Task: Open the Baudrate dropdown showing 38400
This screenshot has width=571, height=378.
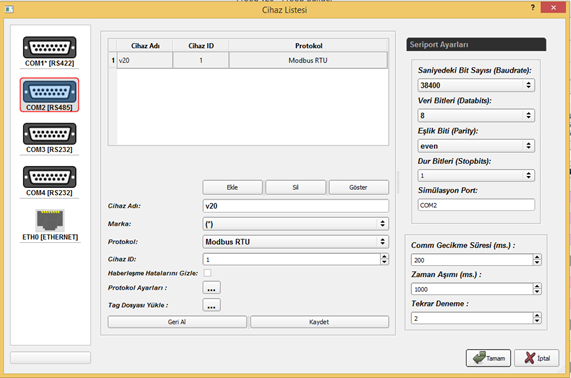Action: 476,85
